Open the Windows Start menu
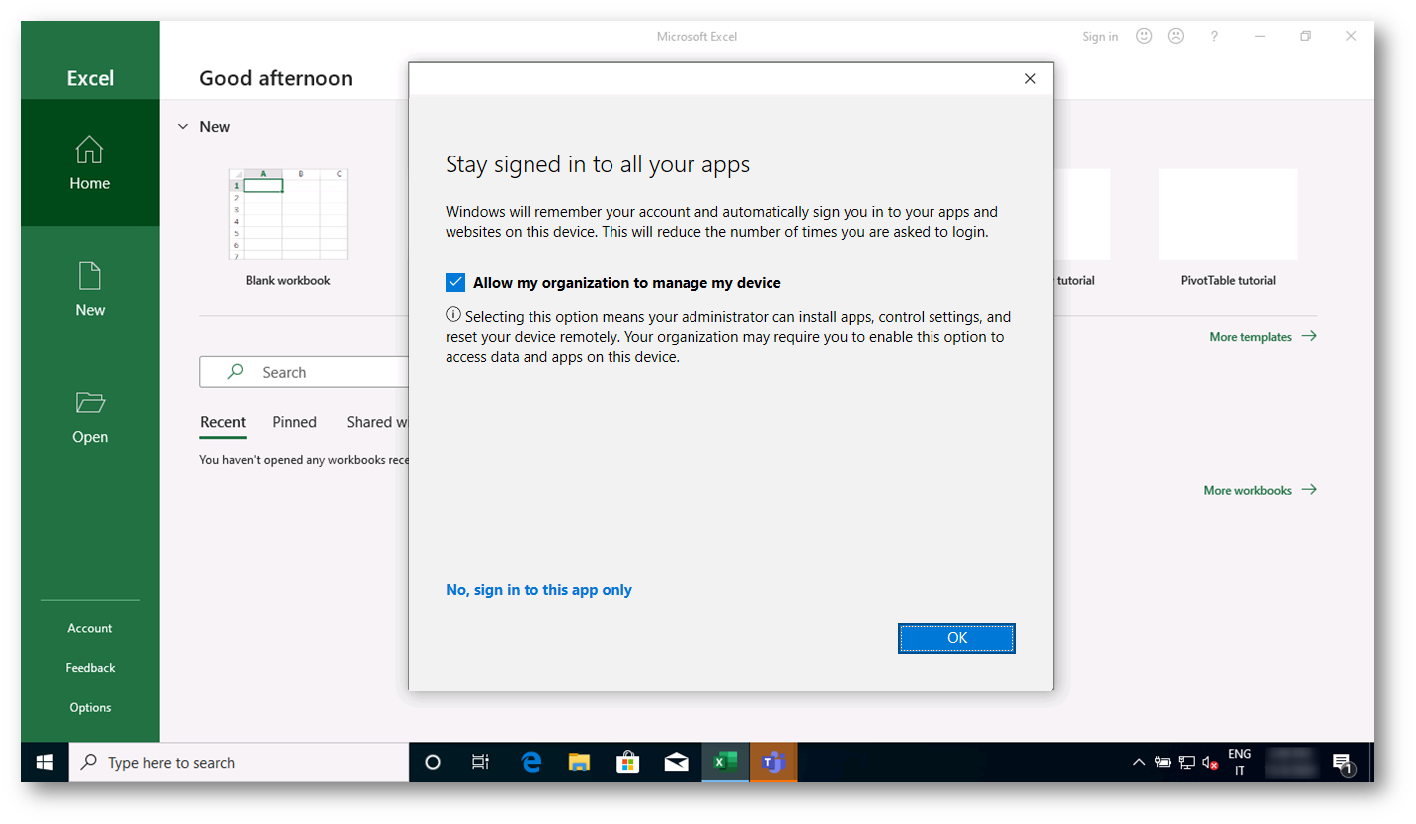The image size is (1416, 824). click(x=45, y=762)
